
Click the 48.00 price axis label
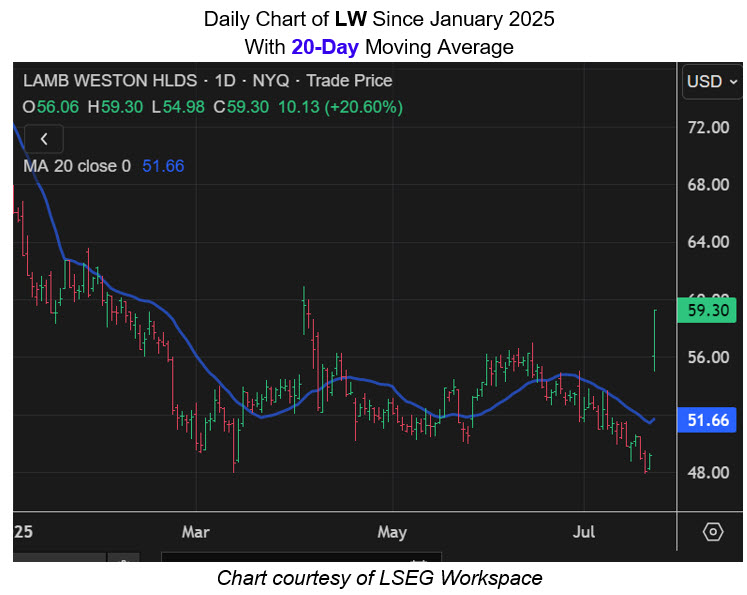(x=709, y=472)
